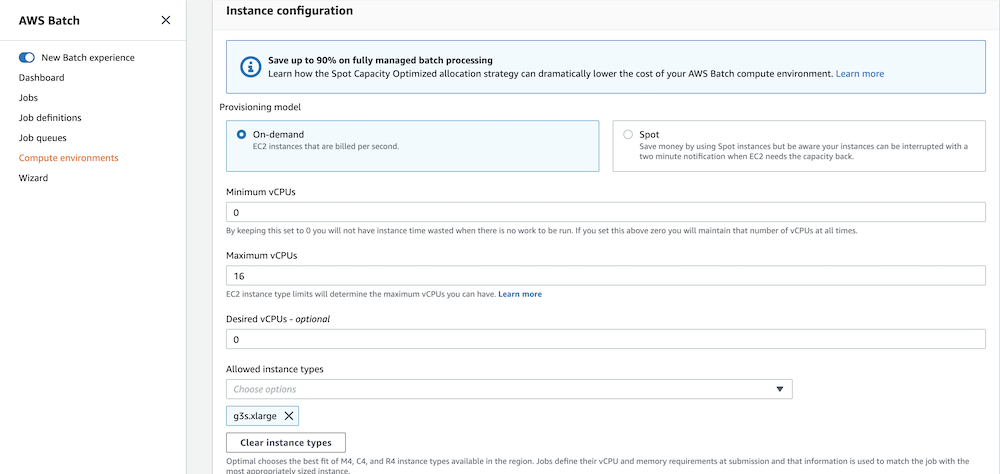Open Job definitions in sidebar
This screenshot has height=474, width=1000.
point(50,118)
